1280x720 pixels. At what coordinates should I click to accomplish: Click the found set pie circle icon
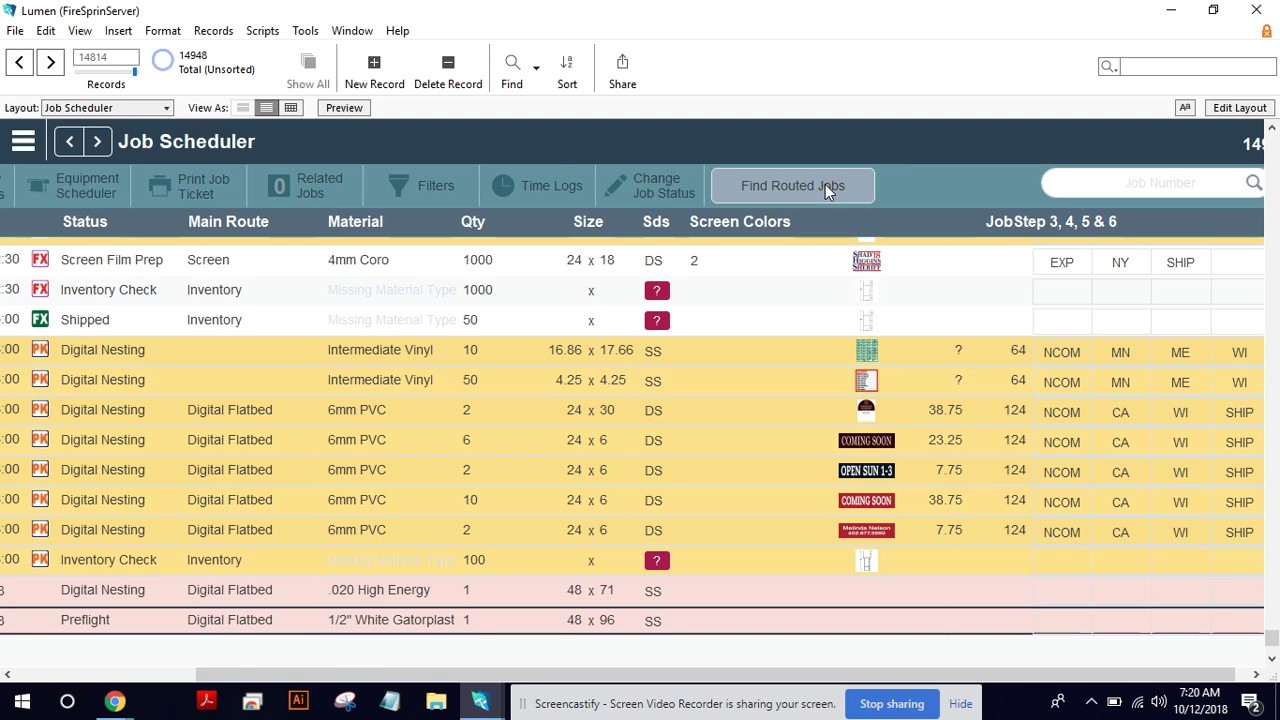click(x=162, y=62)
